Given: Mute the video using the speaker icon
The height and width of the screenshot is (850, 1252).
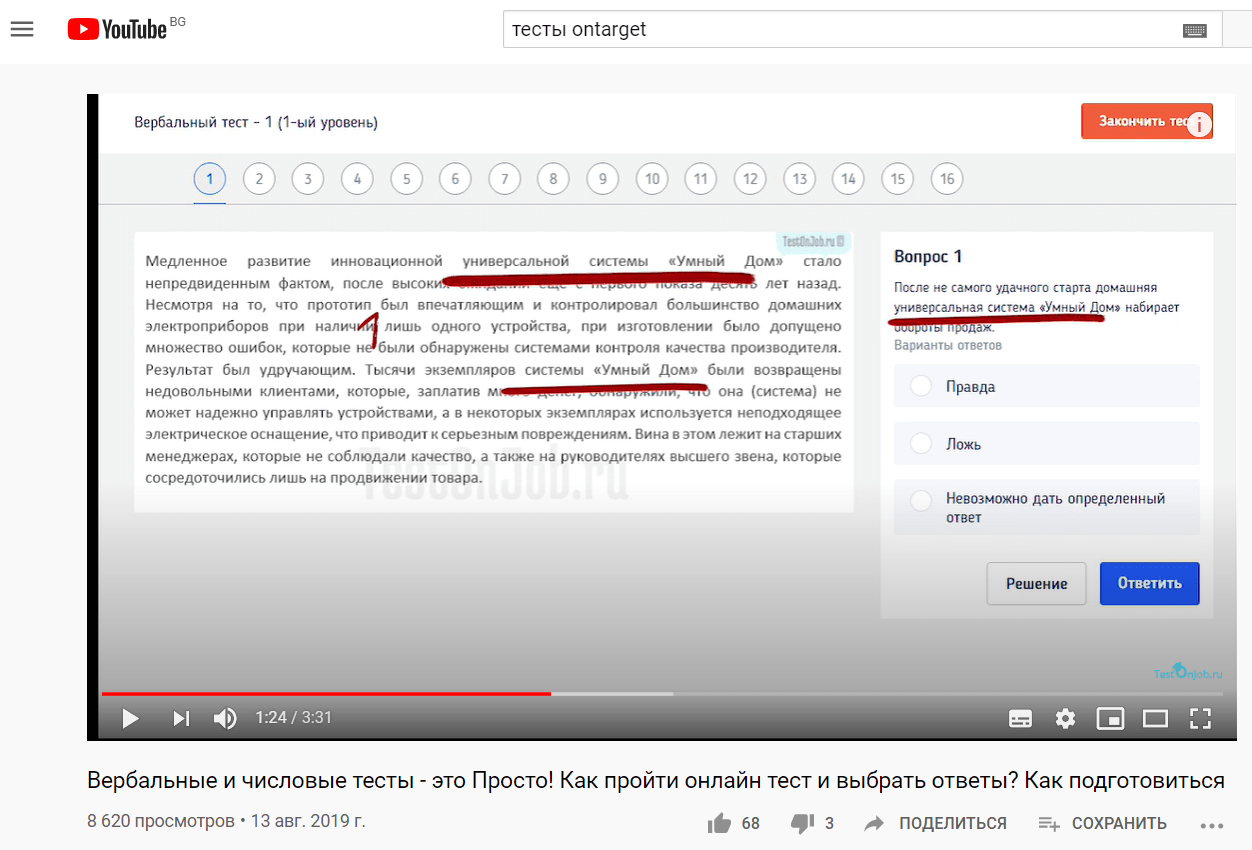Looking at the screenshot, I should point(225,718).
